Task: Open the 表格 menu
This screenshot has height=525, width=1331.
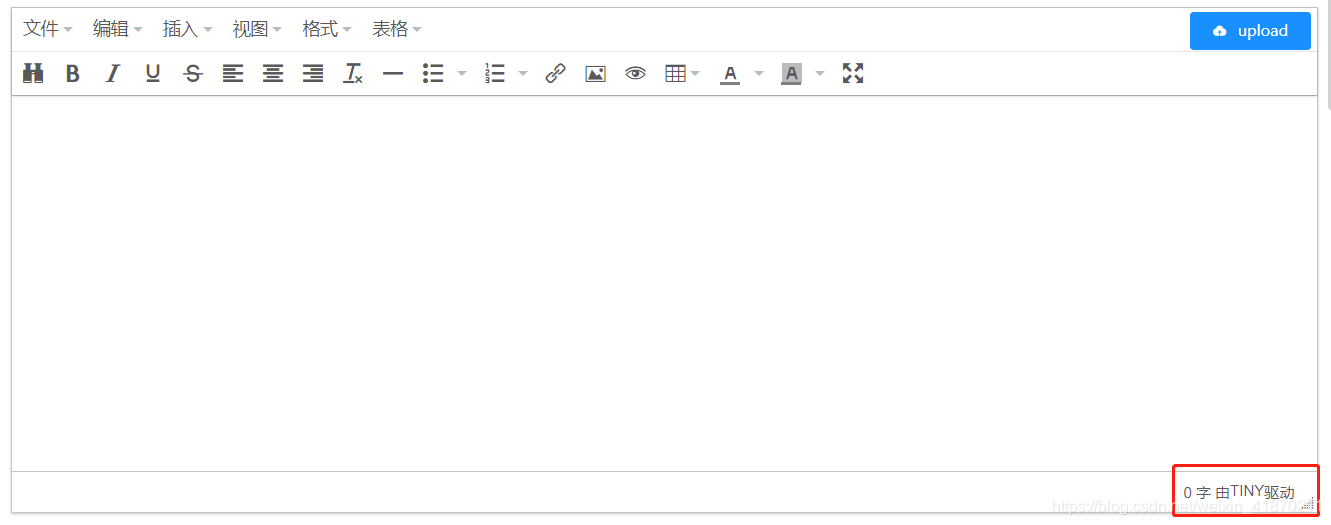Action: click(397, 29)
